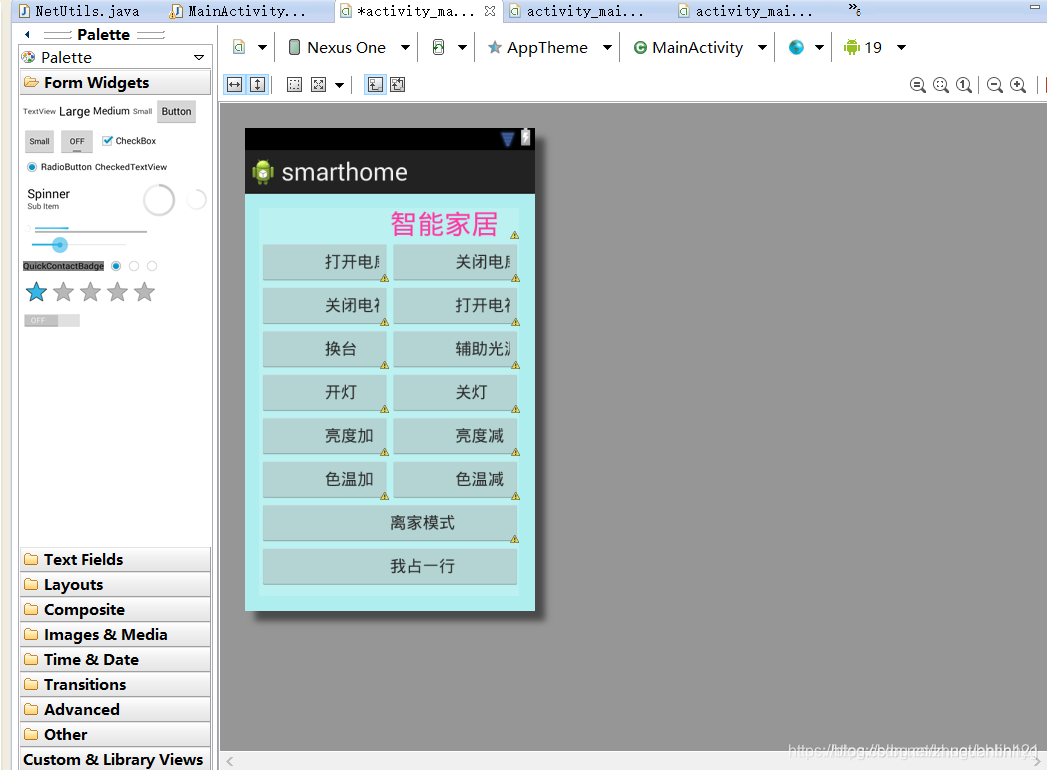Click the QuickContactBadge widget

click(x=63, y=266)
